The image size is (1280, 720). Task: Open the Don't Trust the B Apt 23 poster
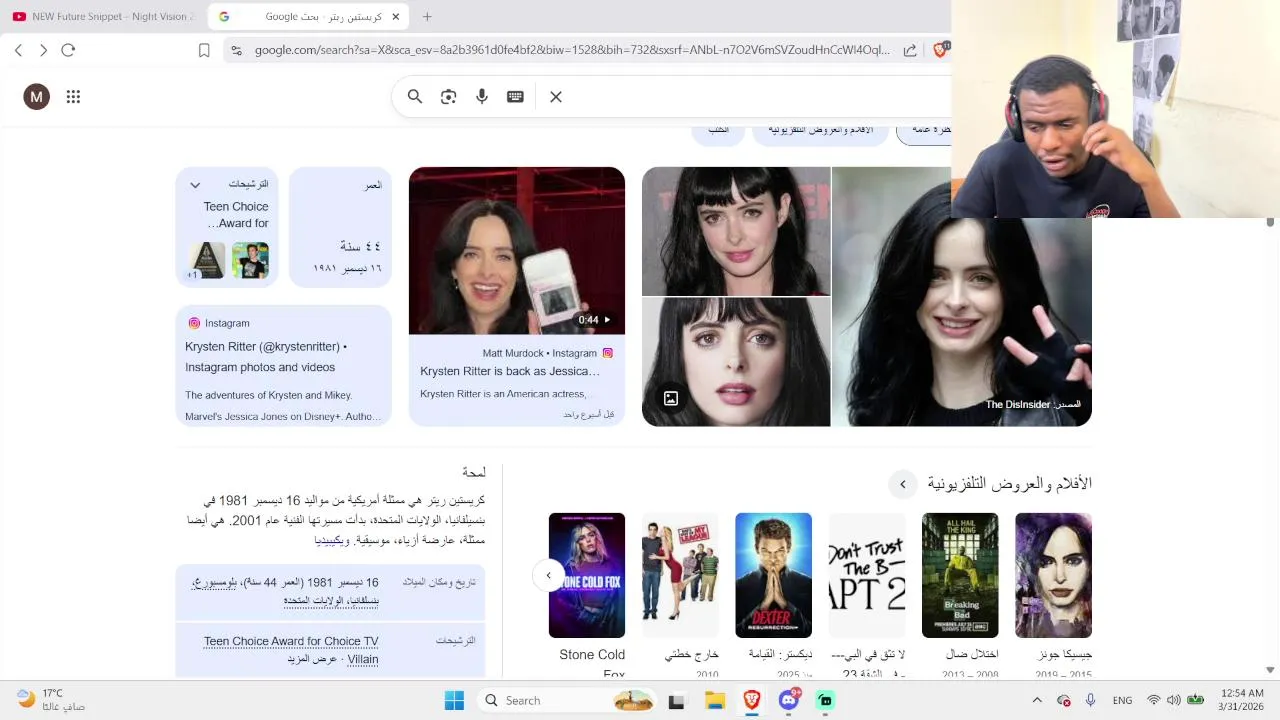pos(867,575)
